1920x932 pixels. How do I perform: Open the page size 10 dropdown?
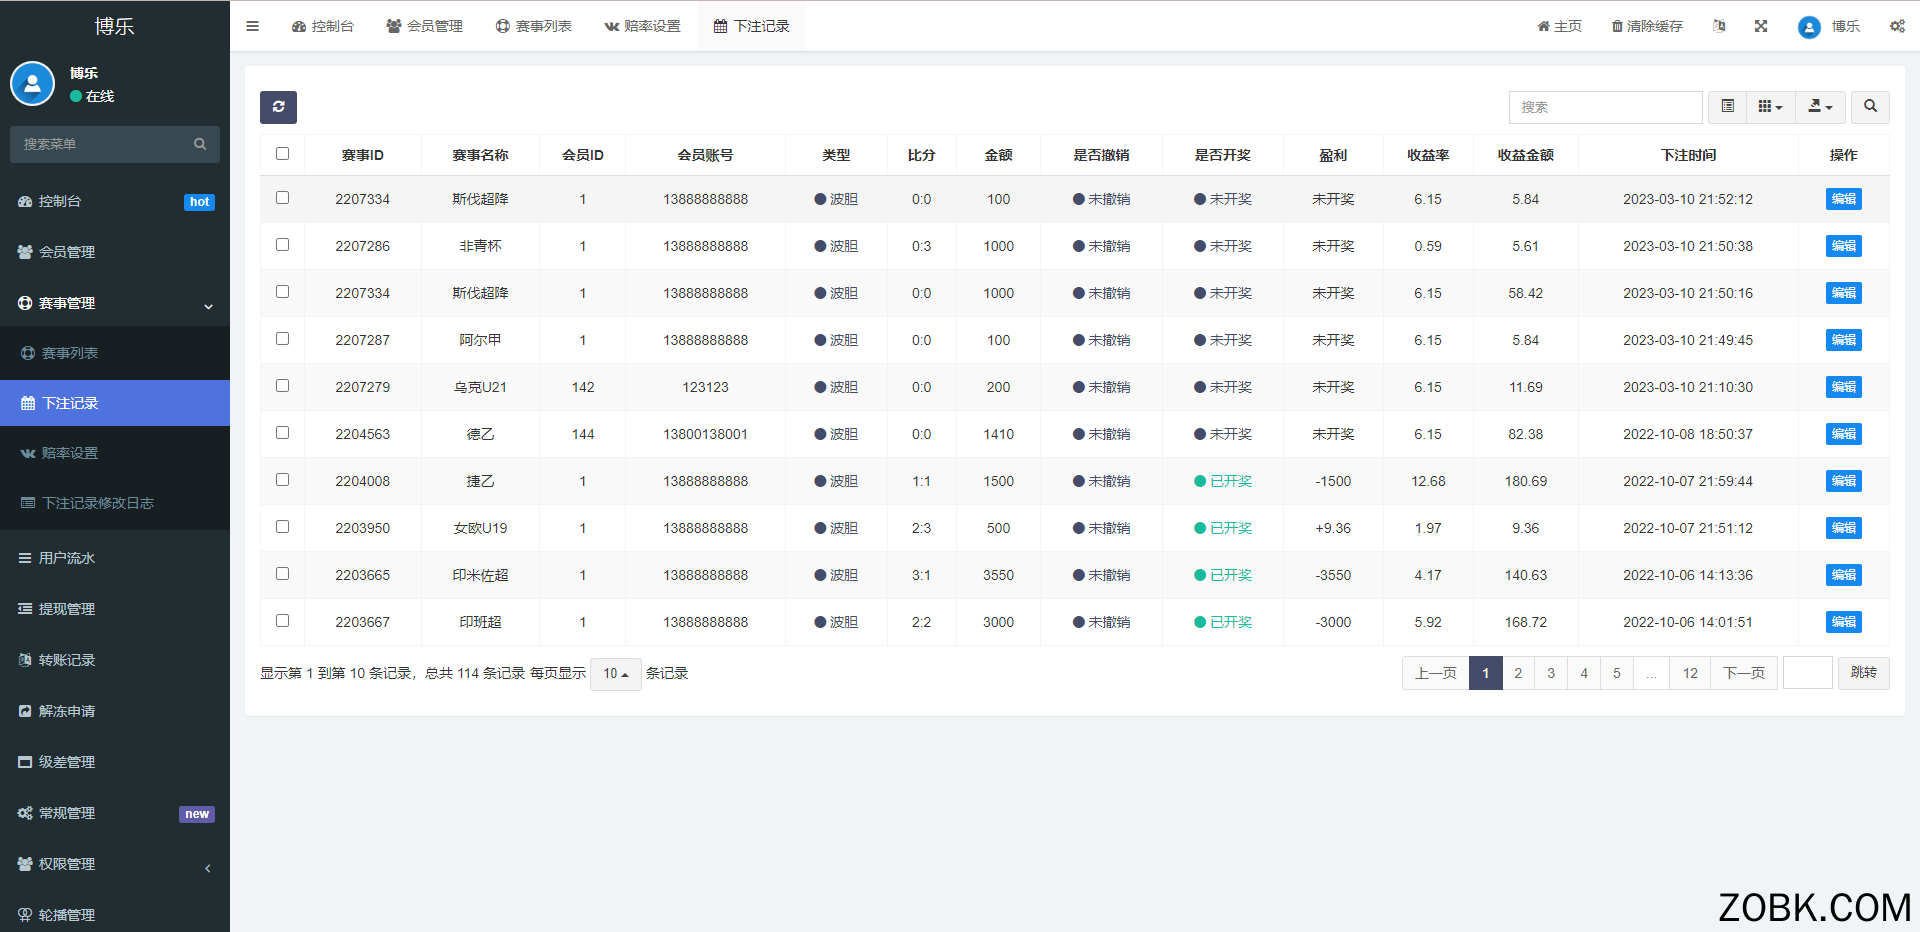(616, 674)
